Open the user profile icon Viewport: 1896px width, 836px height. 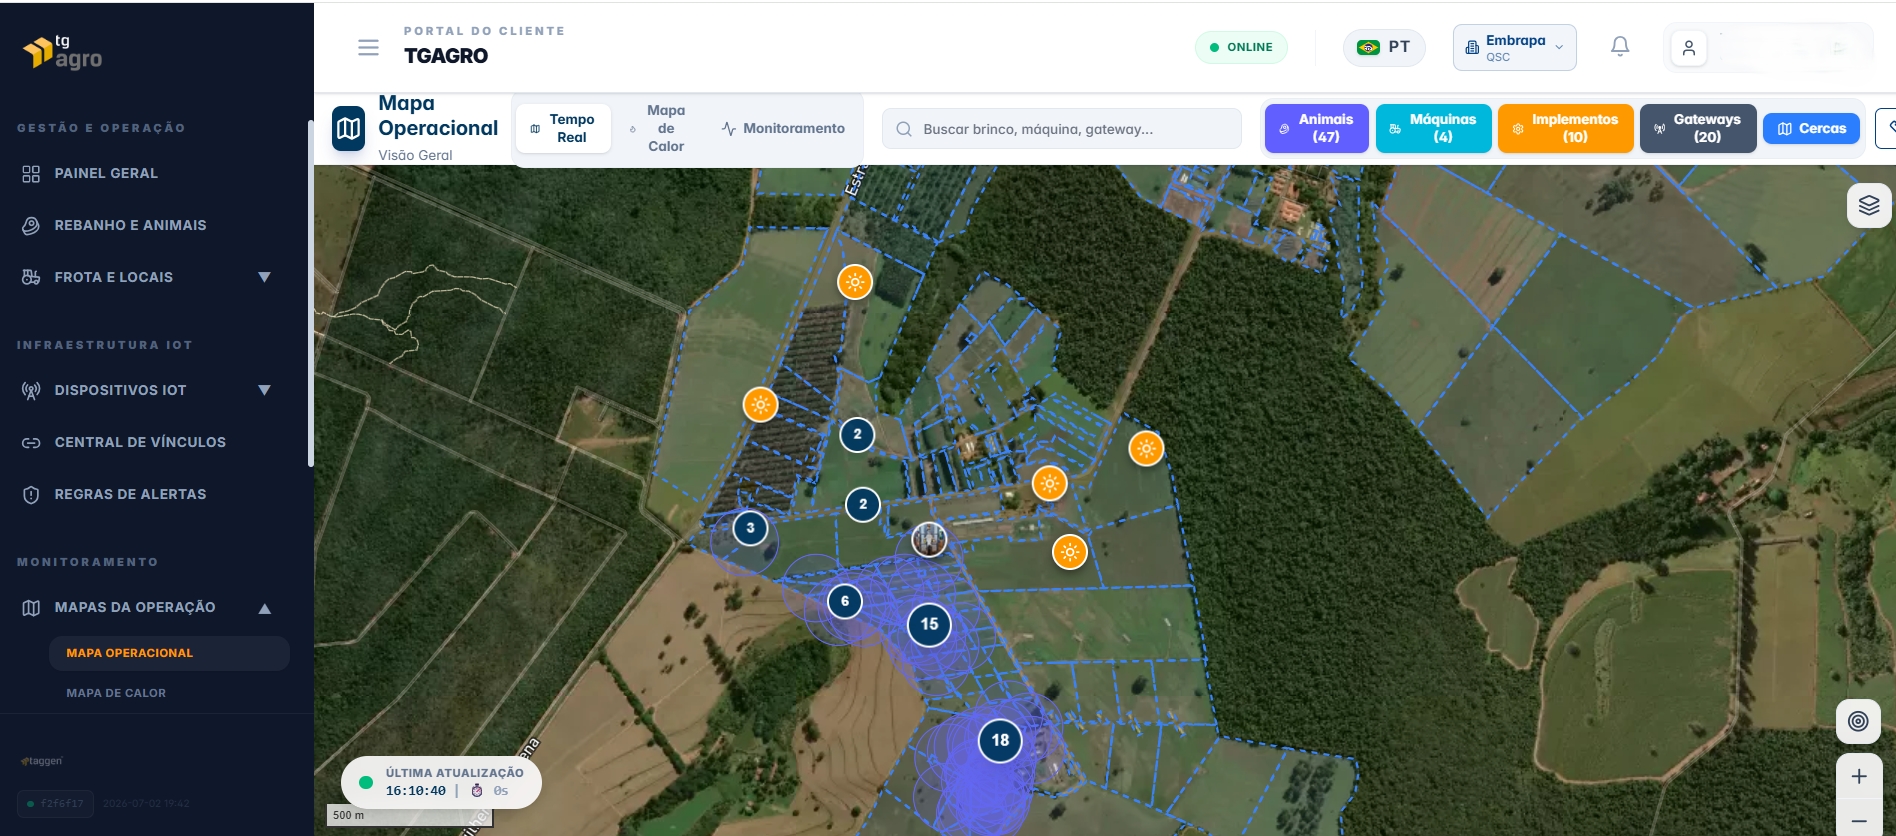coord(1689,48)
